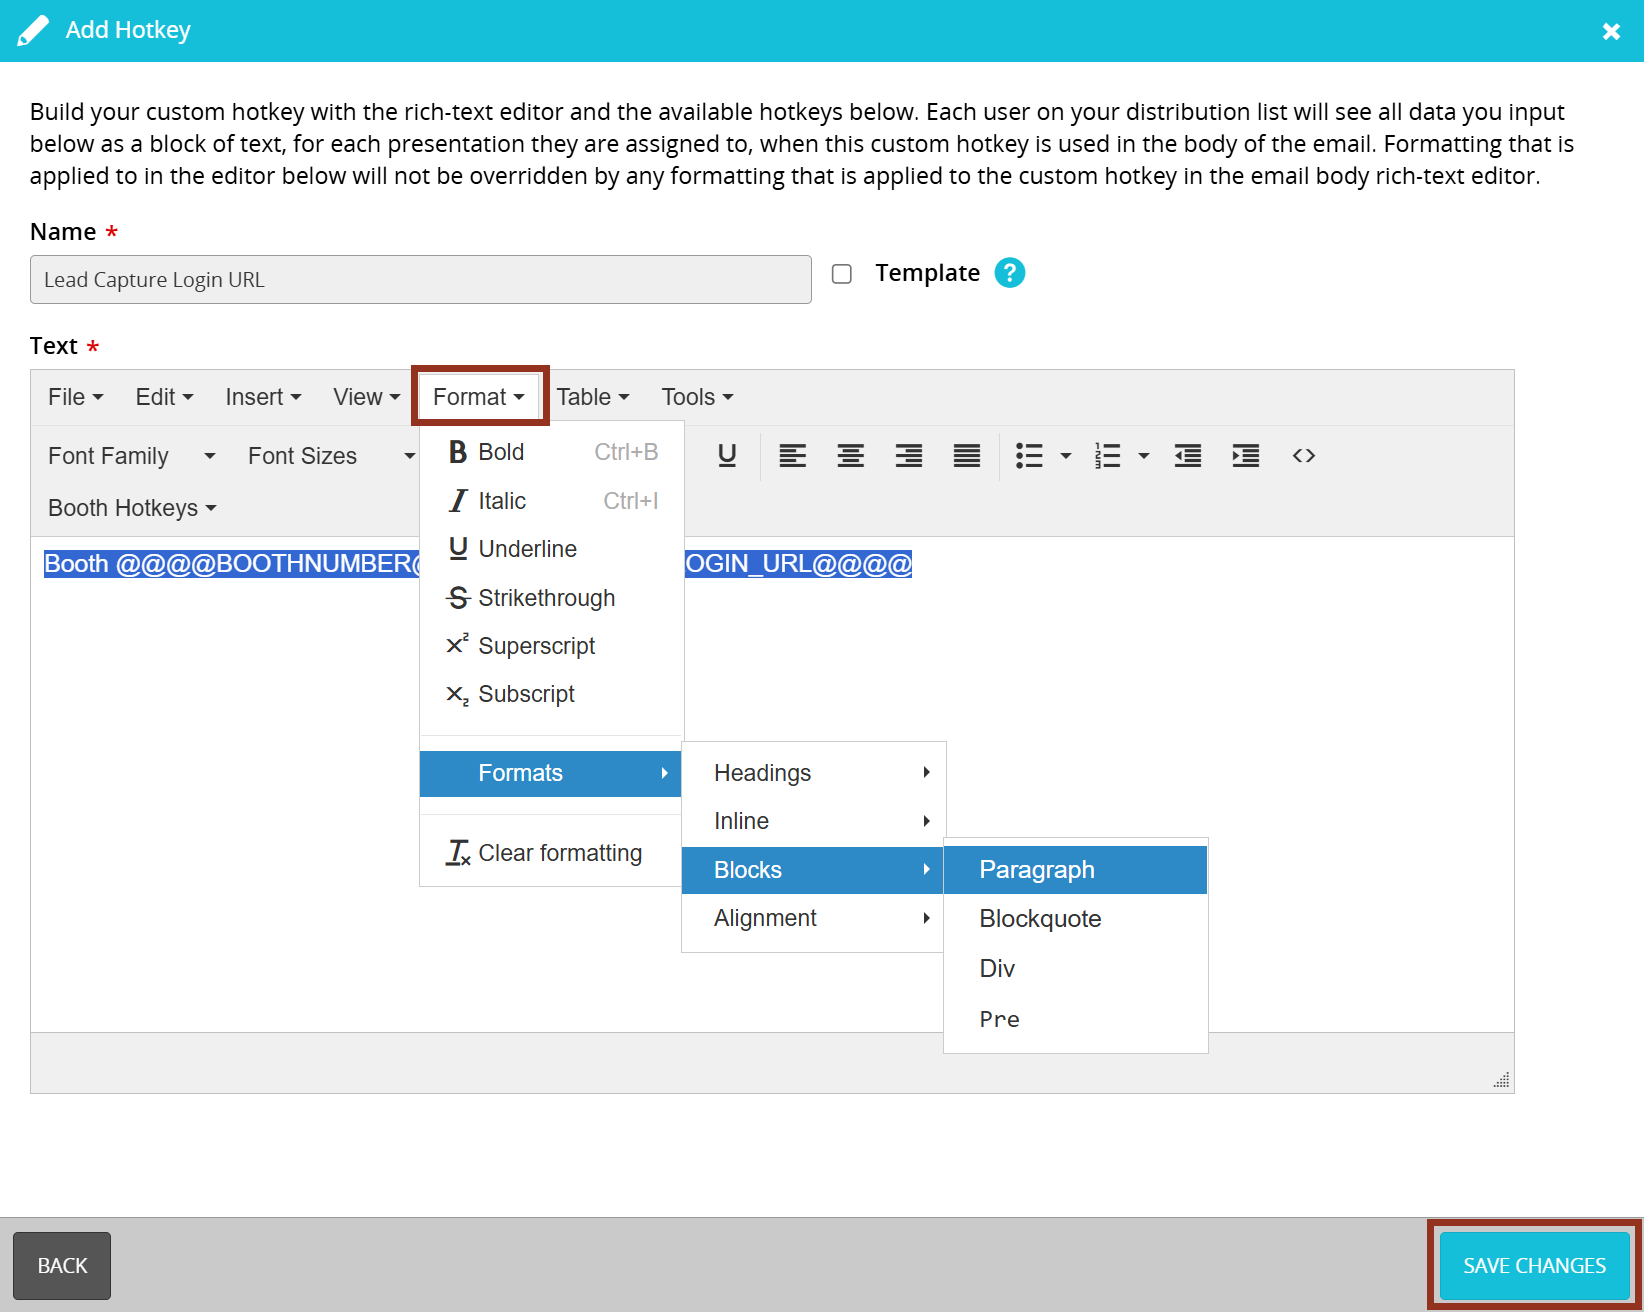This screenshot has width=1644, height=1312.
Task: Open the source code view icon
Action: [x=1303, y=455]
